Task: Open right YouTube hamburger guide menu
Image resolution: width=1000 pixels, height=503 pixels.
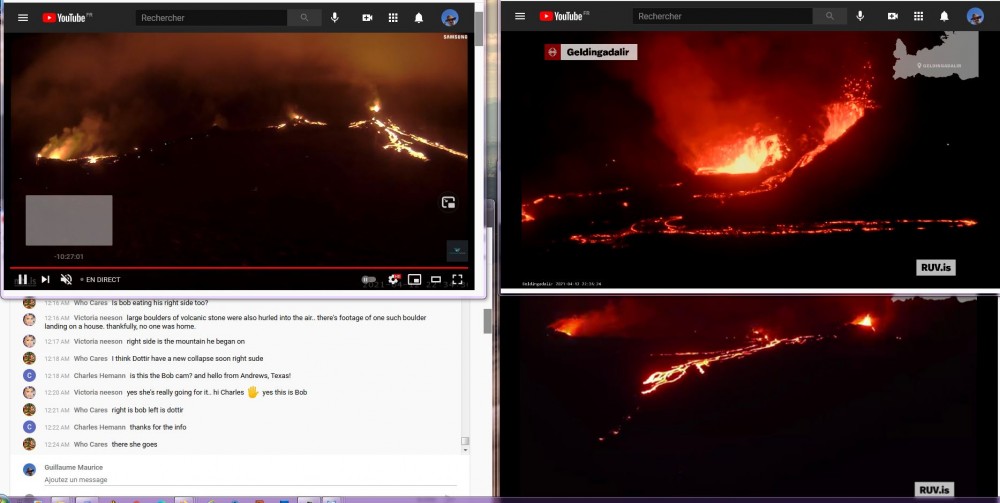Action: (520, 16)
